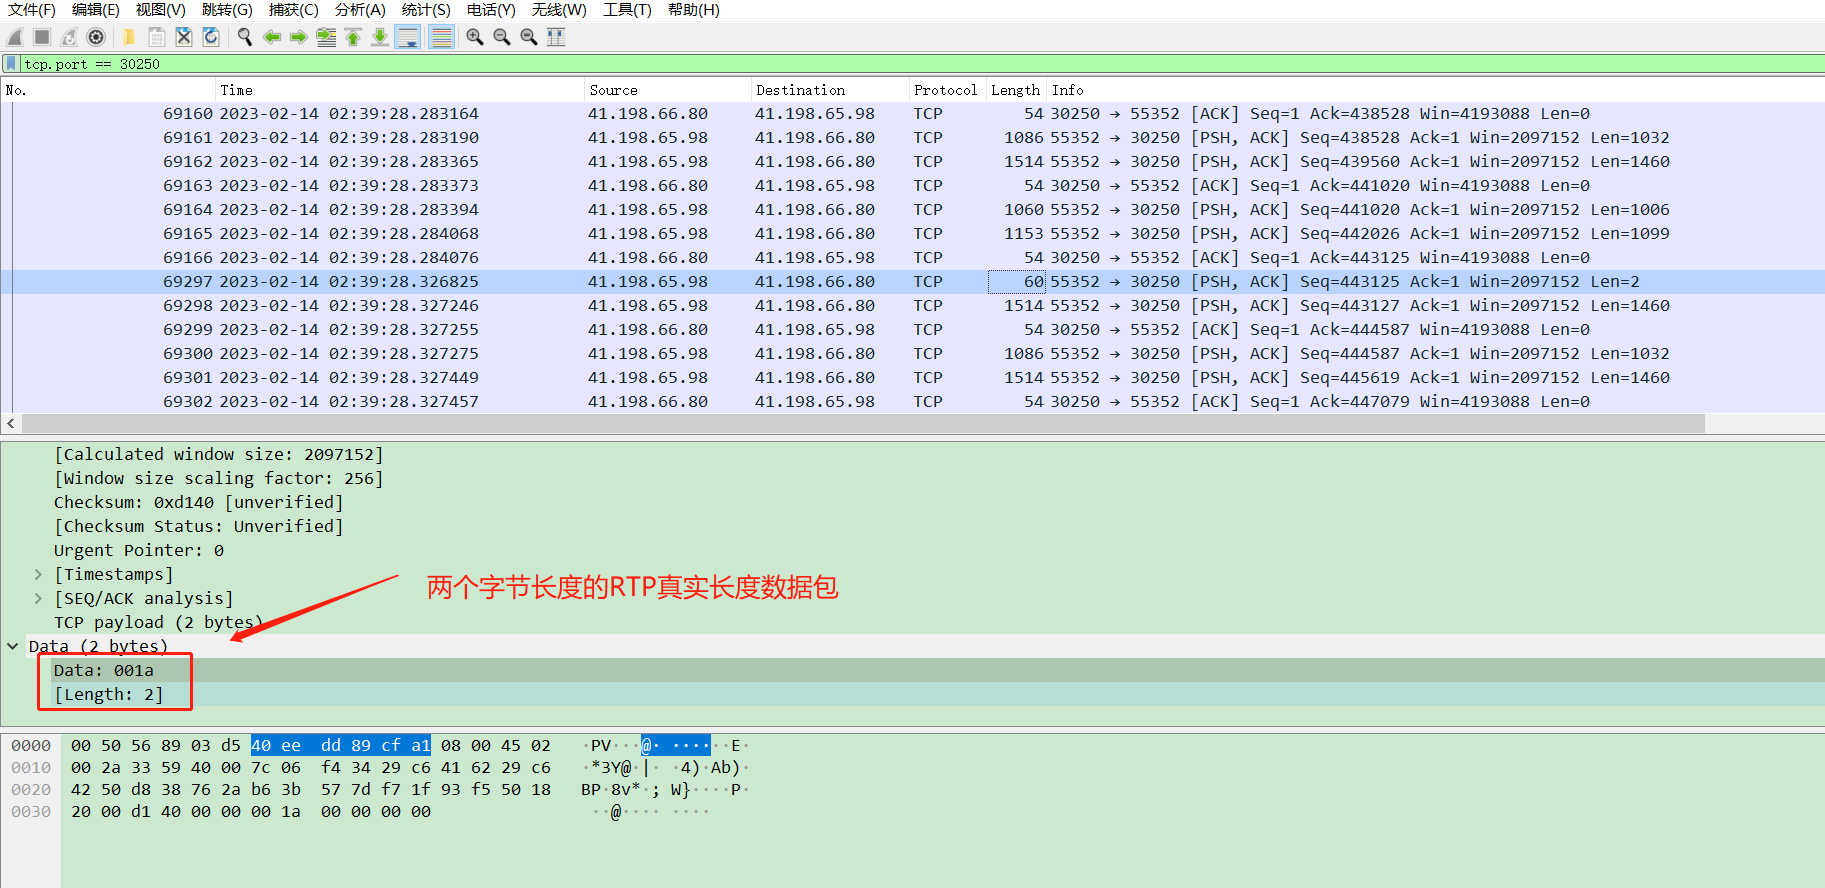The height and width of the screenshot is (888, 1825).
Task: Open the 无线(W) menu
Action: pyautogui.click(x=559, y=10)
